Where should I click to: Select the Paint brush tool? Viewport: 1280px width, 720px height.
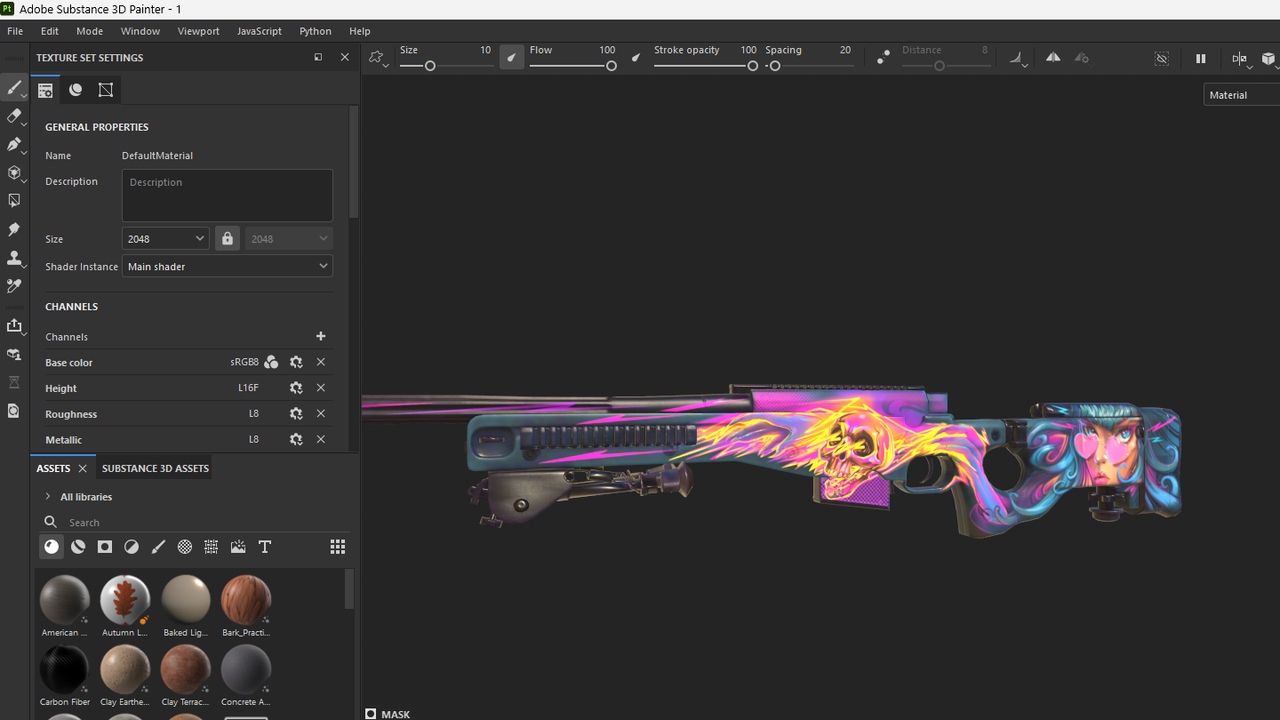pos(14,88)
